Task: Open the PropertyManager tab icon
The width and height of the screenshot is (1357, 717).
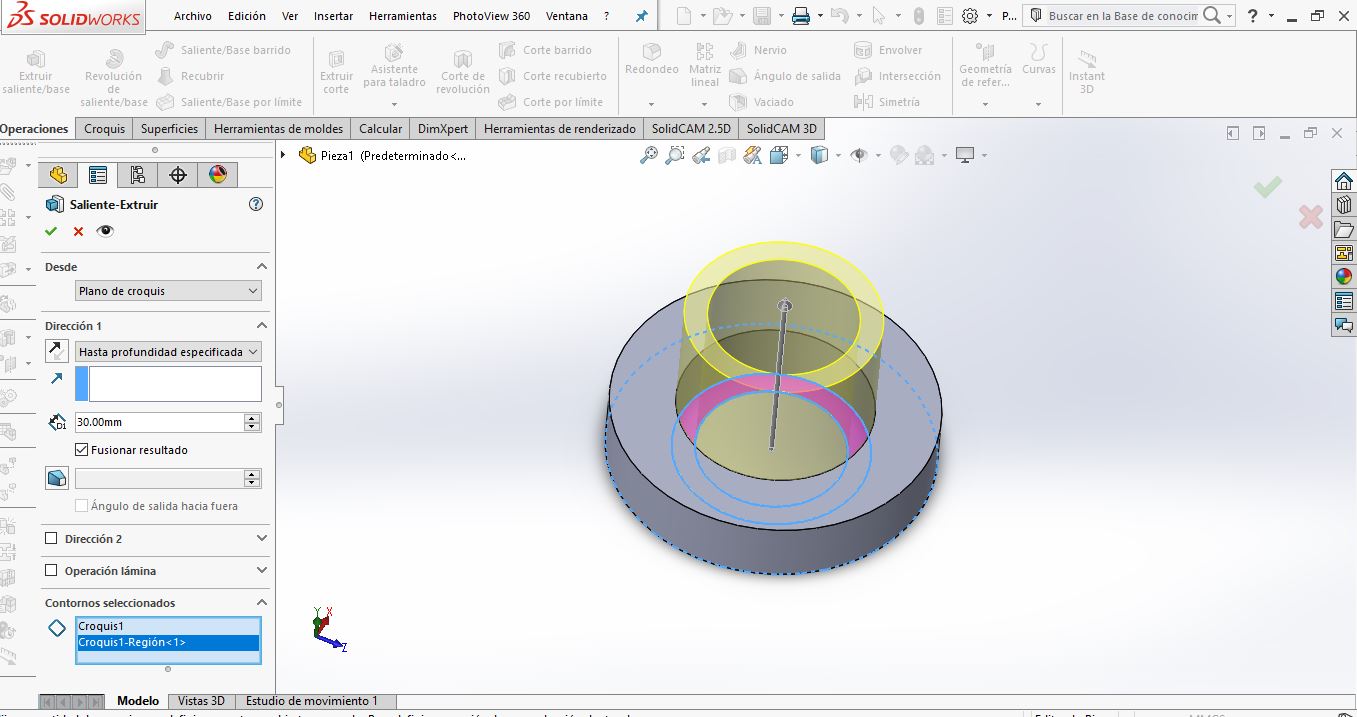Action: [98, 175]
